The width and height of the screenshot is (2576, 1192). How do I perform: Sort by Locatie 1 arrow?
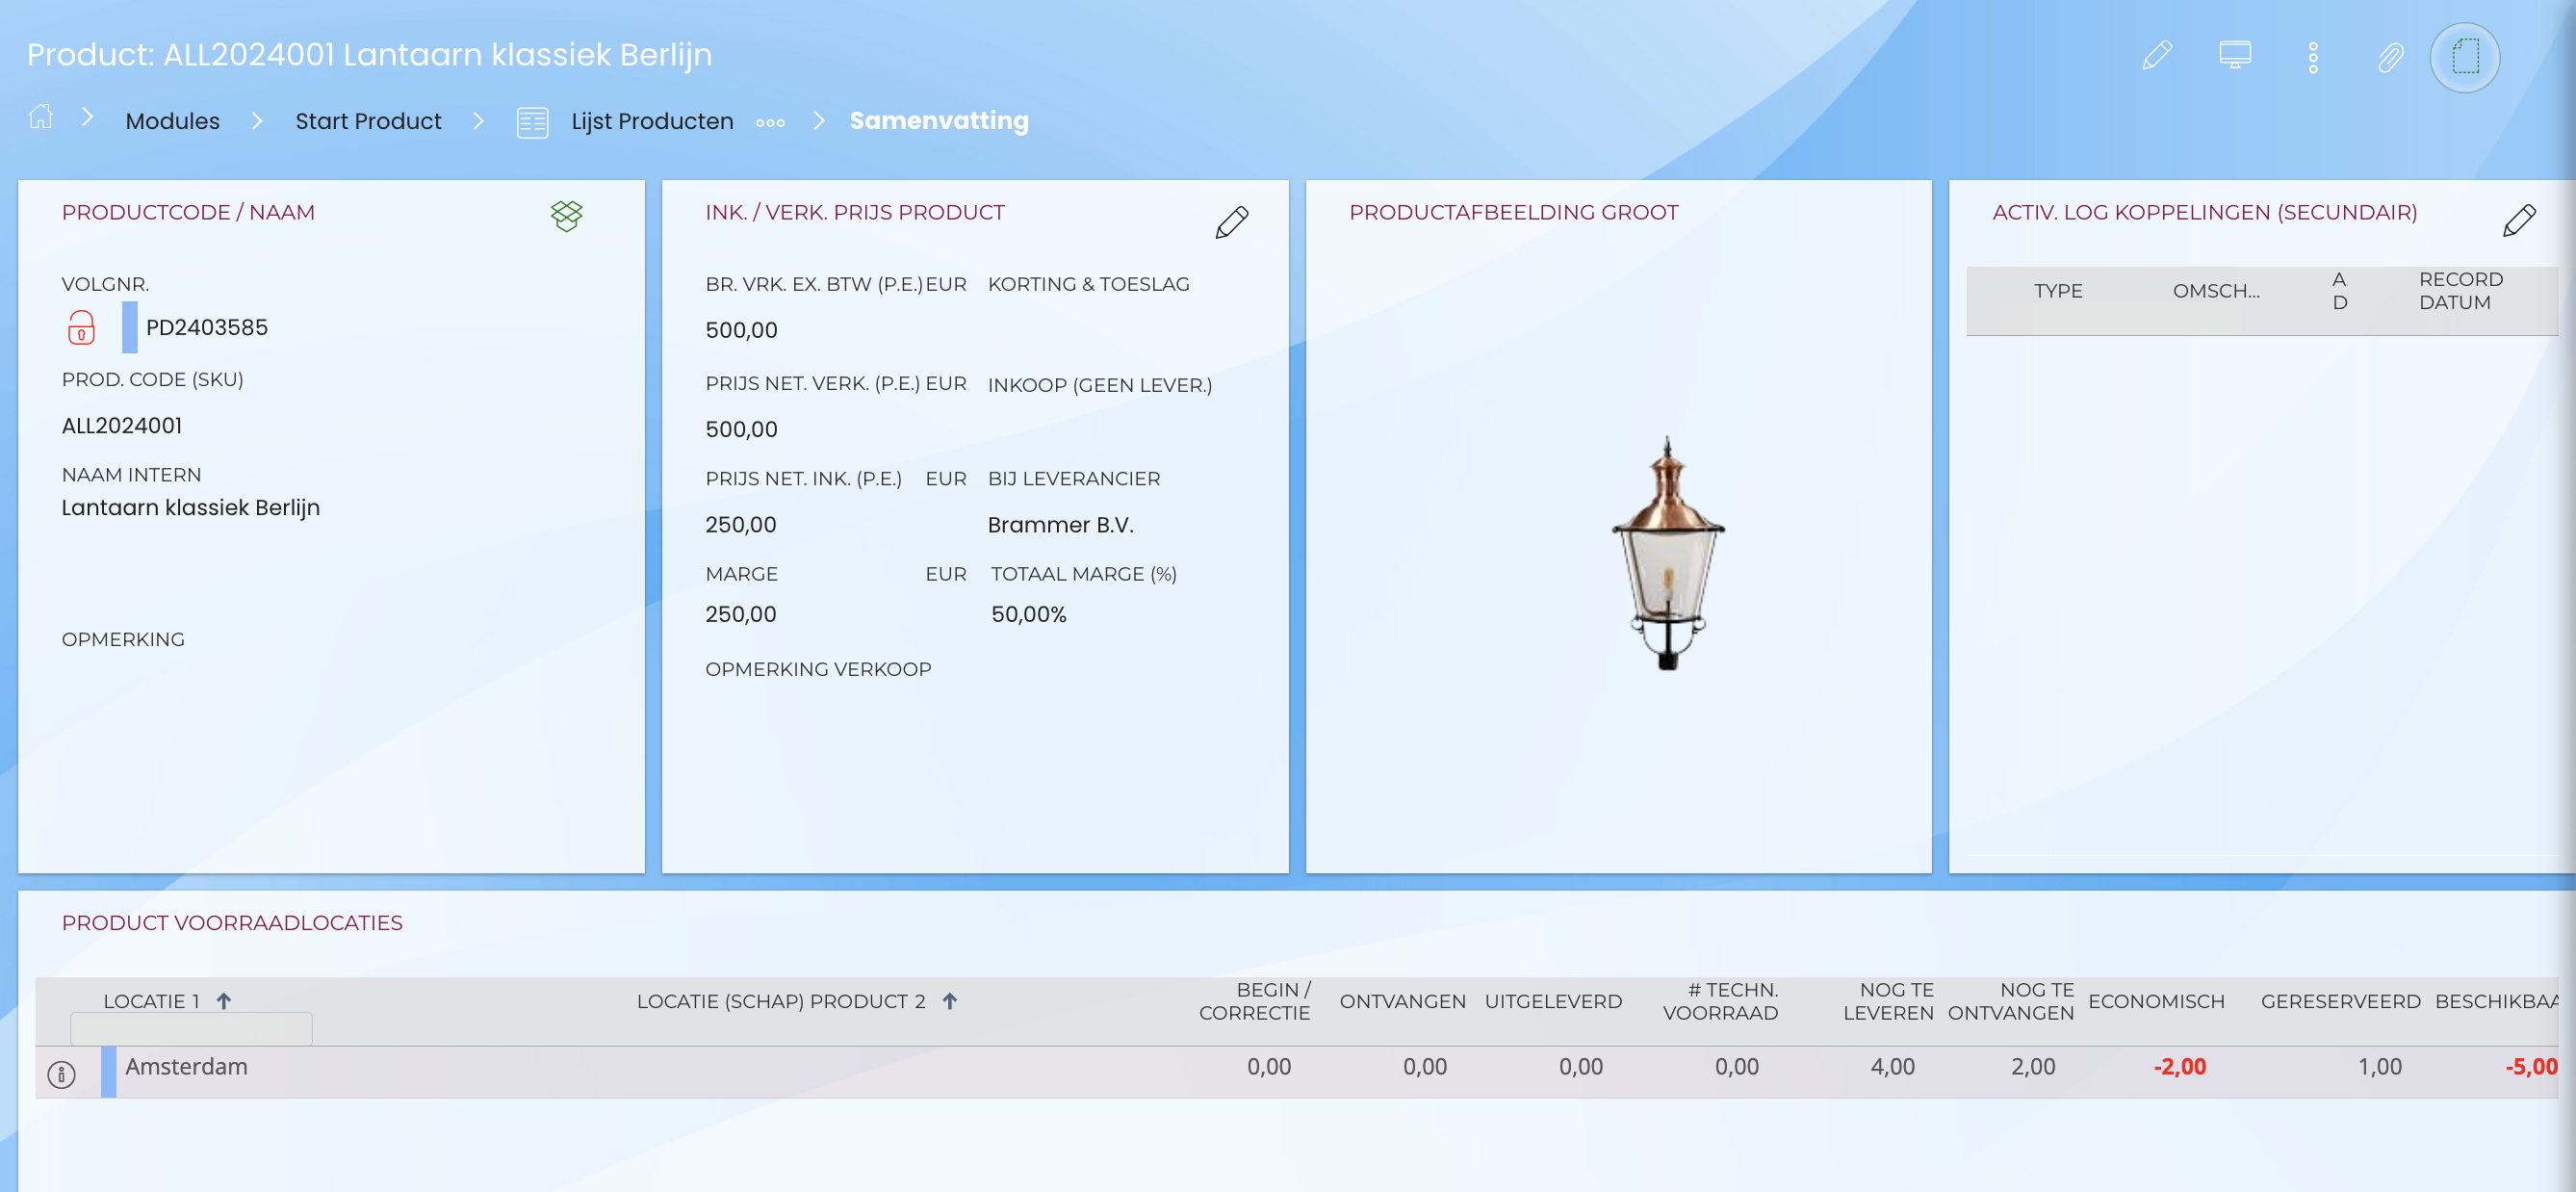(224, 1001)
